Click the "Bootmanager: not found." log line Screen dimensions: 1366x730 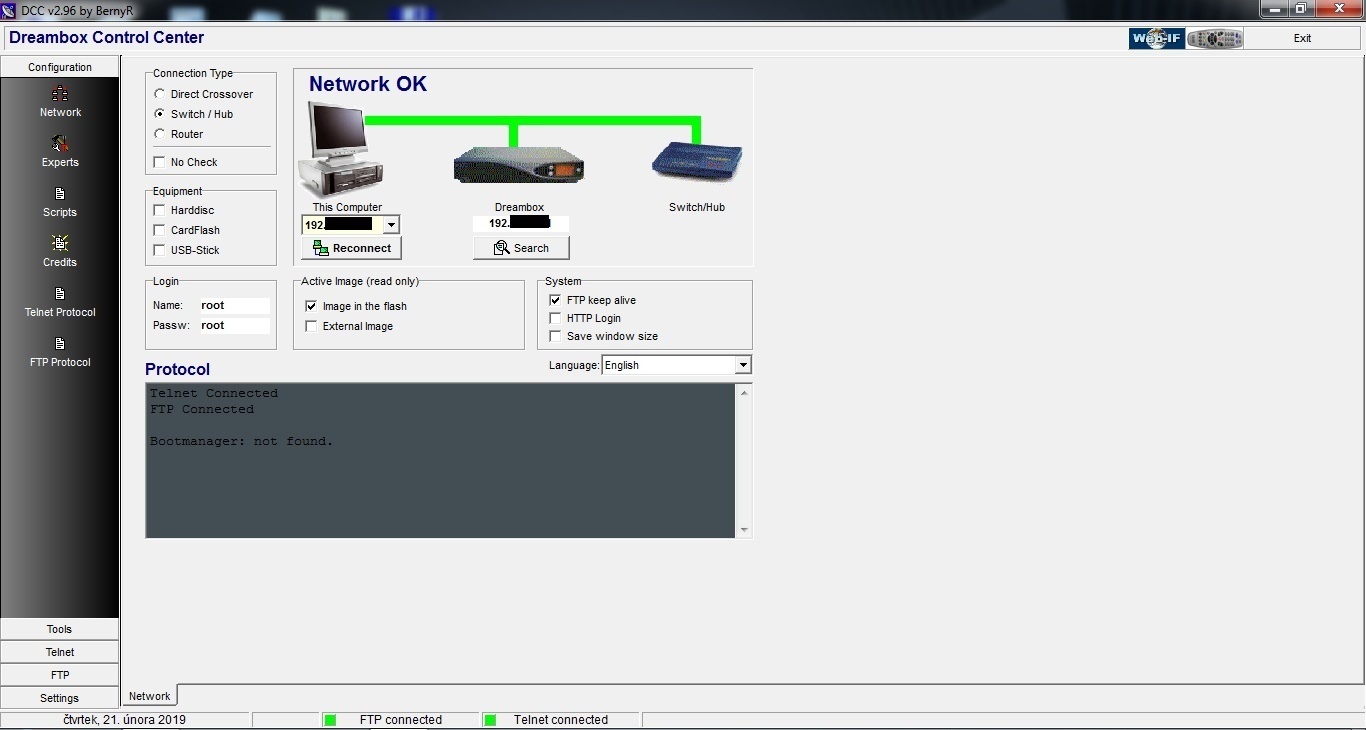241,442
